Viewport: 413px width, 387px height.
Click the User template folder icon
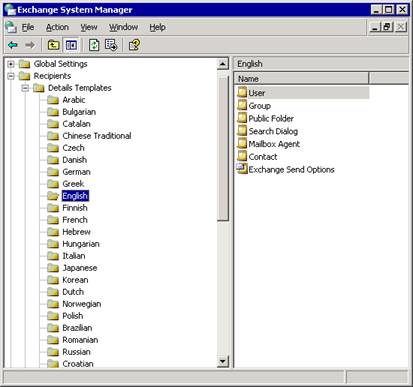[242, 92]
